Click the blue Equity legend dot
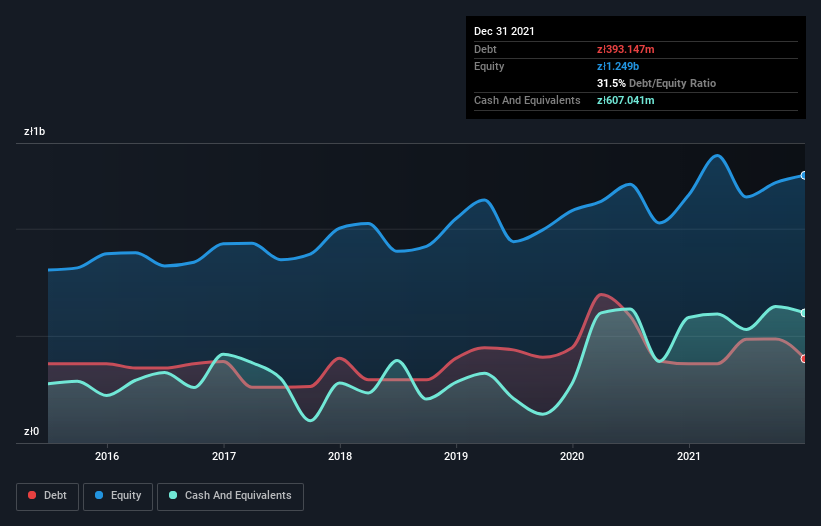This screenshot has height=526, width=821. 99,495
